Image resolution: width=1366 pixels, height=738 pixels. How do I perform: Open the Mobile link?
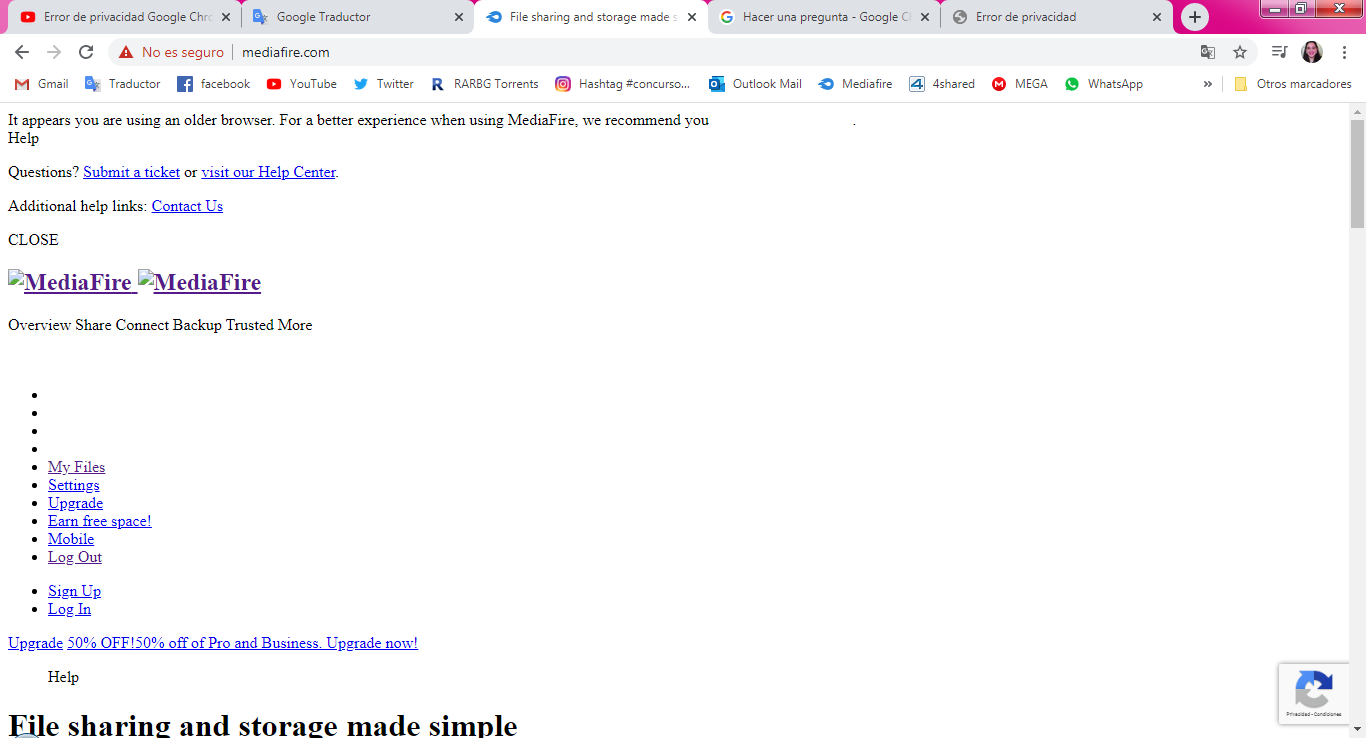pos(71,539)
